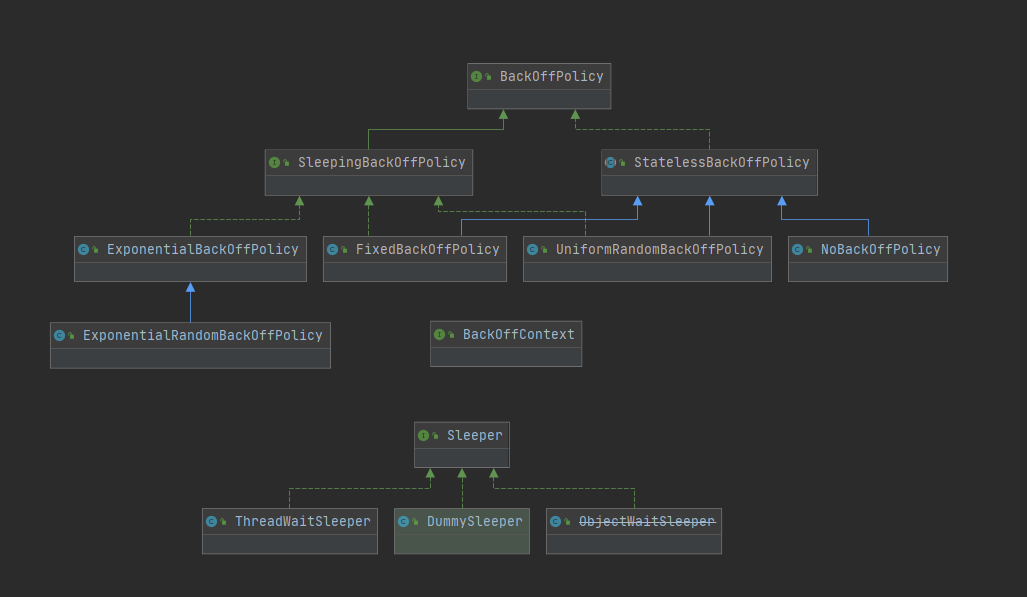Click the class icon beside UniformRandomBackOffPolicy
This screenshot has height=597, width=1027.
click(x=533, y=250)
